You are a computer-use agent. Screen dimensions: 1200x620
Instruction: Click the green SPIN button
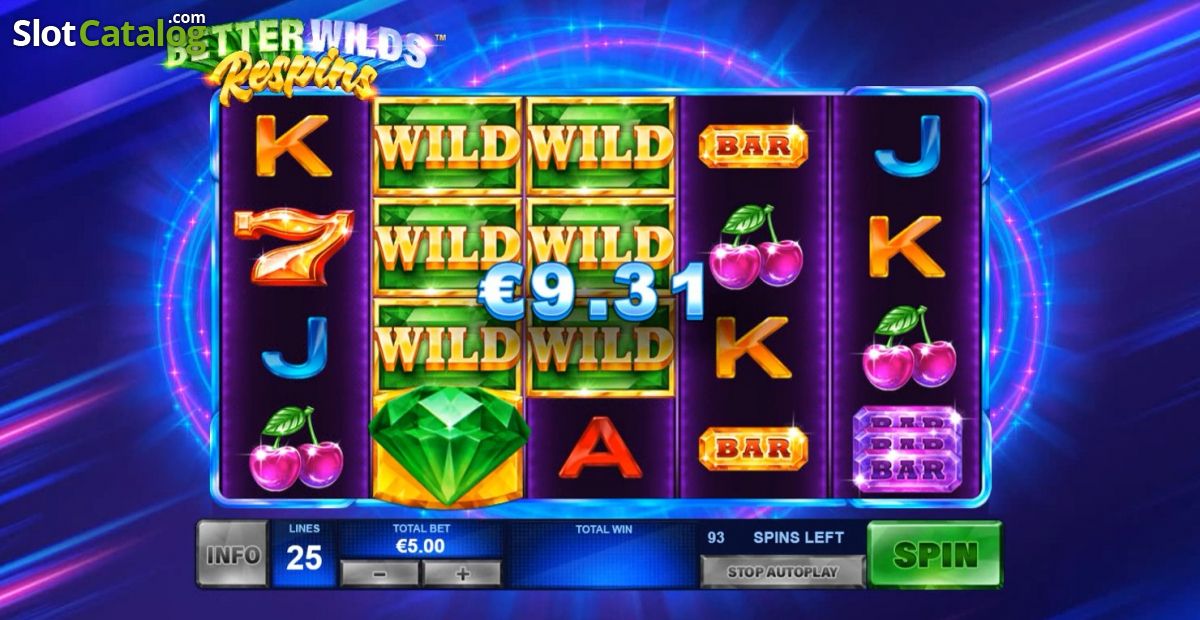934,554
